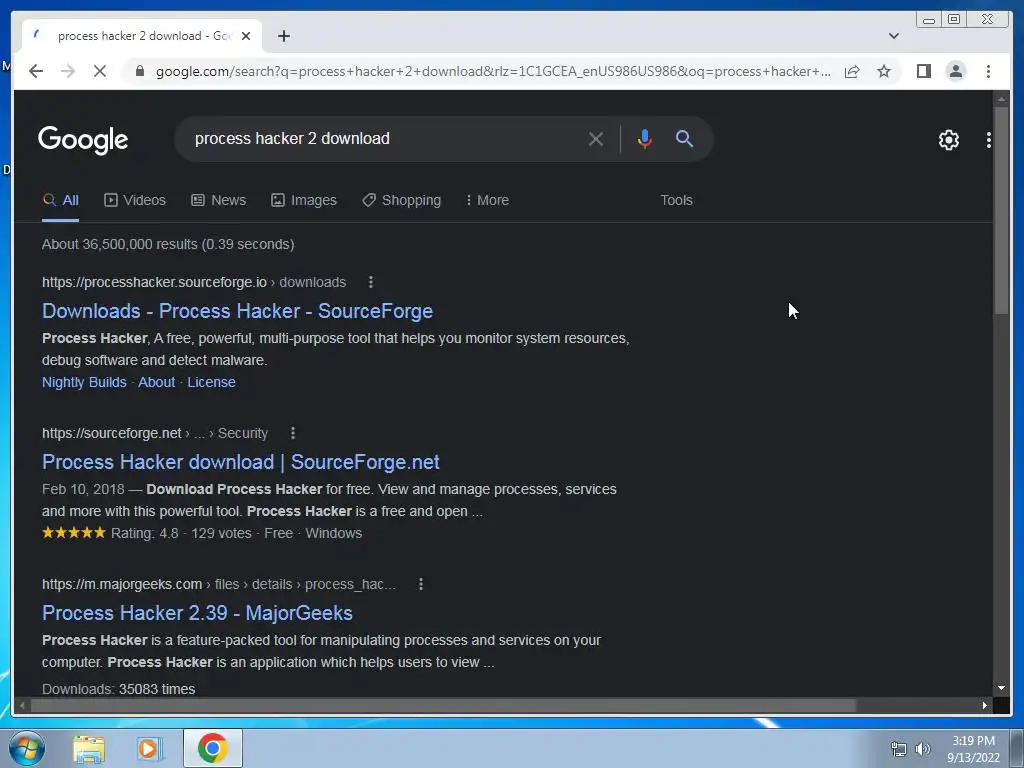Open the Nightly Builds sitelink

click(x=84, y=382)
